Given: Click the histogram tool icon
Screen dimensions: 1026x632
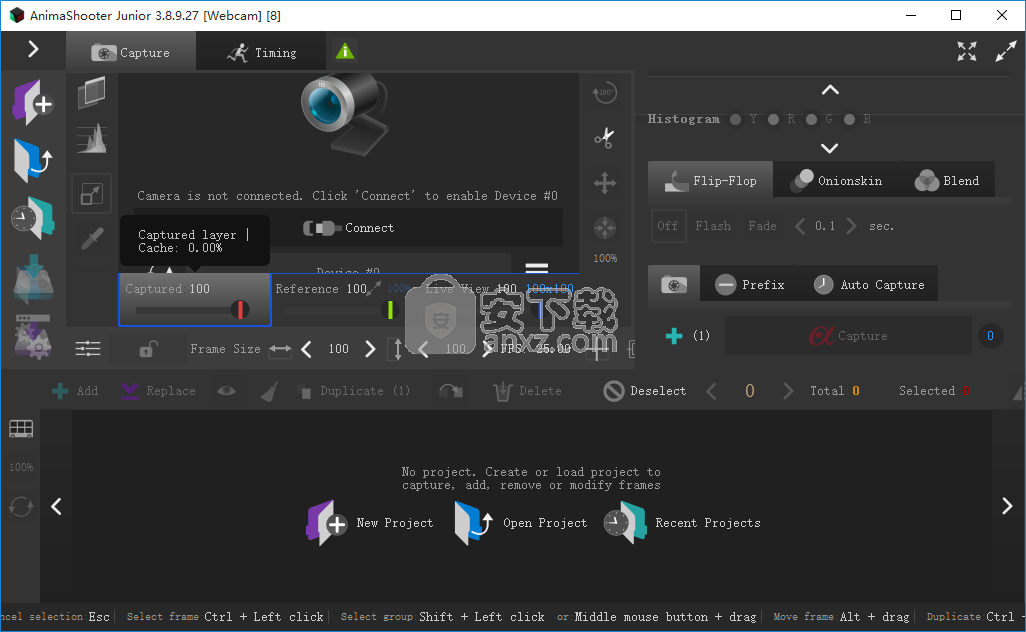Looking at the screenshot, I should point(92,139).
